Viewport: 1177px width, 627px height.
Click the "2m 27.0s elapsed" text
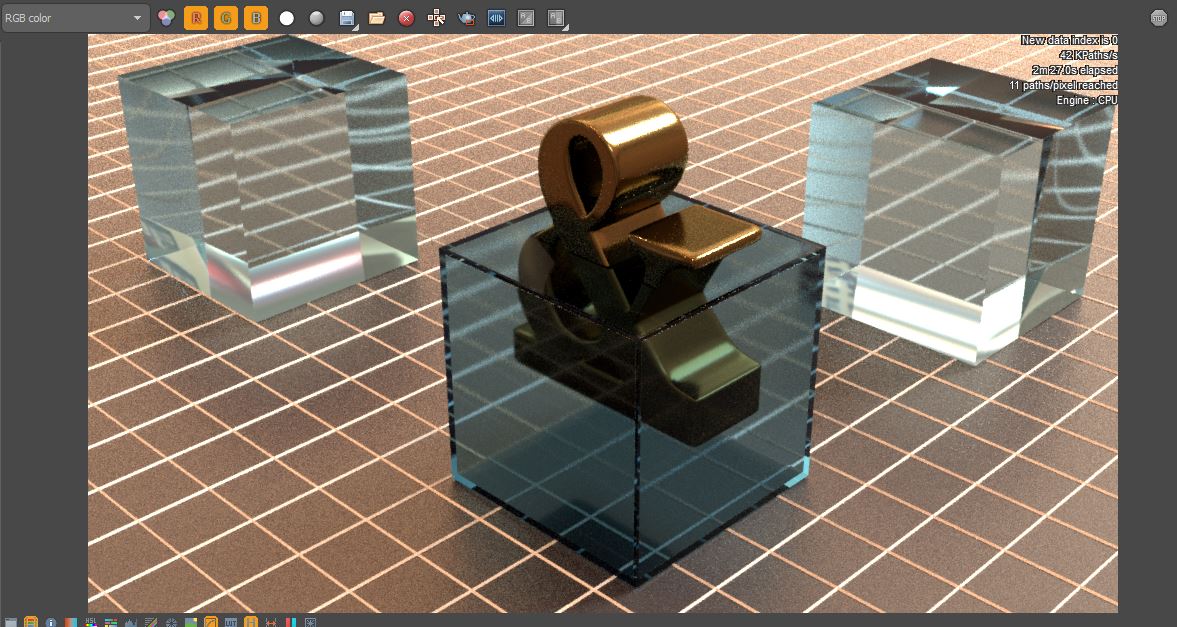1074,70
